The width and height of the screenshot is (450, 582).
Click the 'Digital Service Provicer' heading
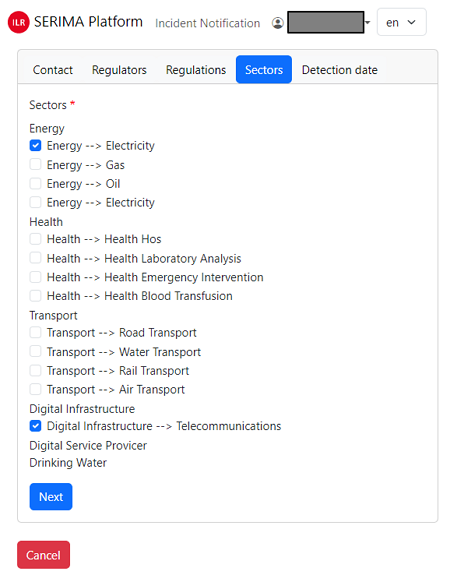(88, 445)
